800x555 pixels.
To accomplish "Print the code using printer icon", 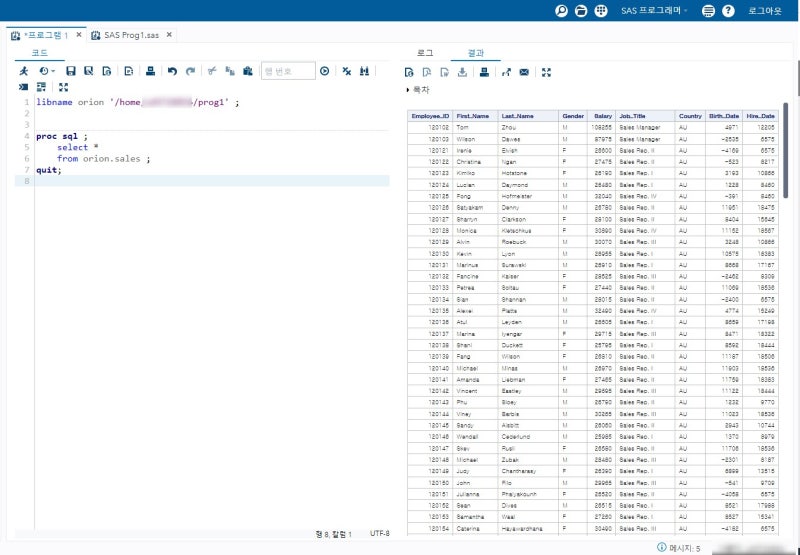I will 150,72.
